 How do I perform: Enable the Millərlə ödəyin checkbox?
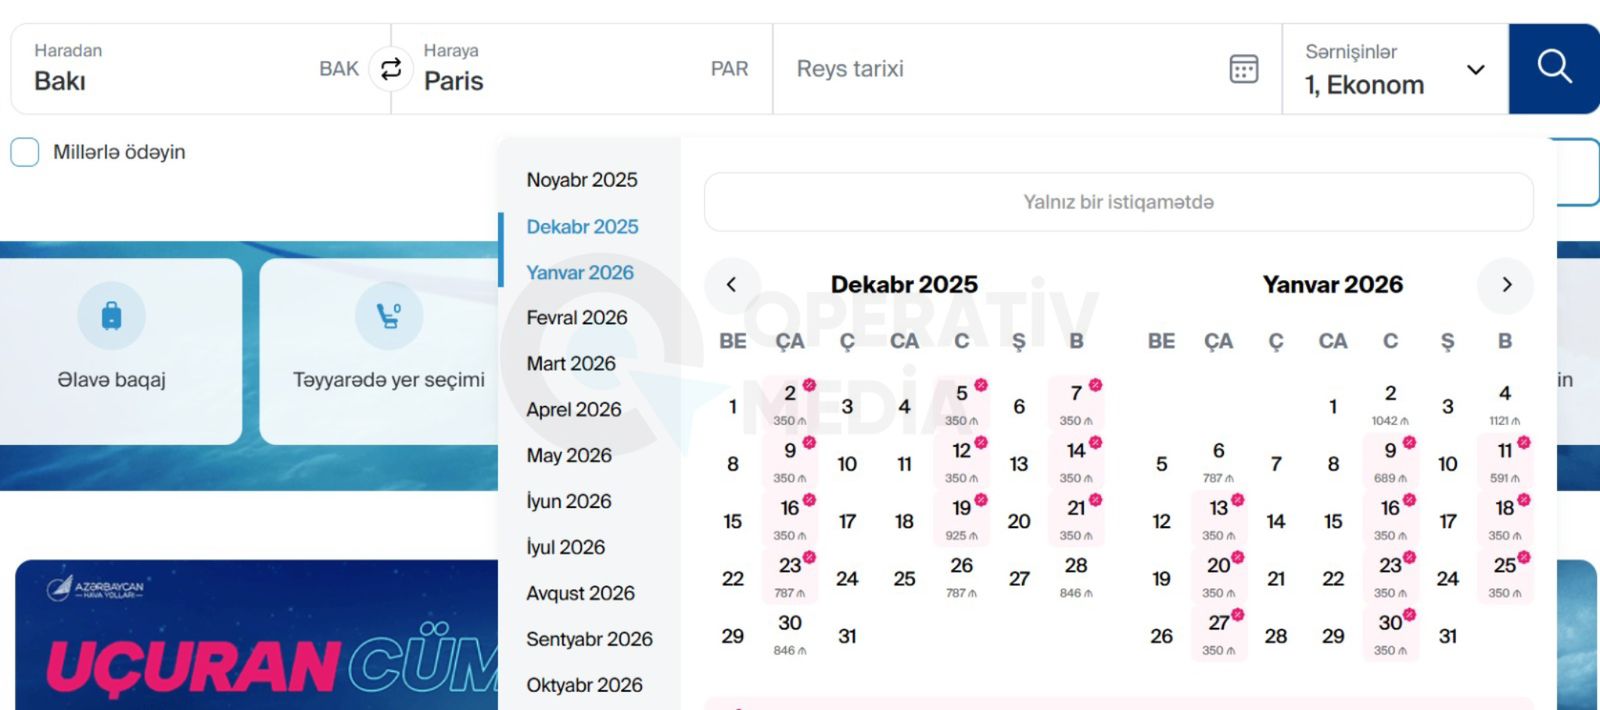click(x=25, y=152)
